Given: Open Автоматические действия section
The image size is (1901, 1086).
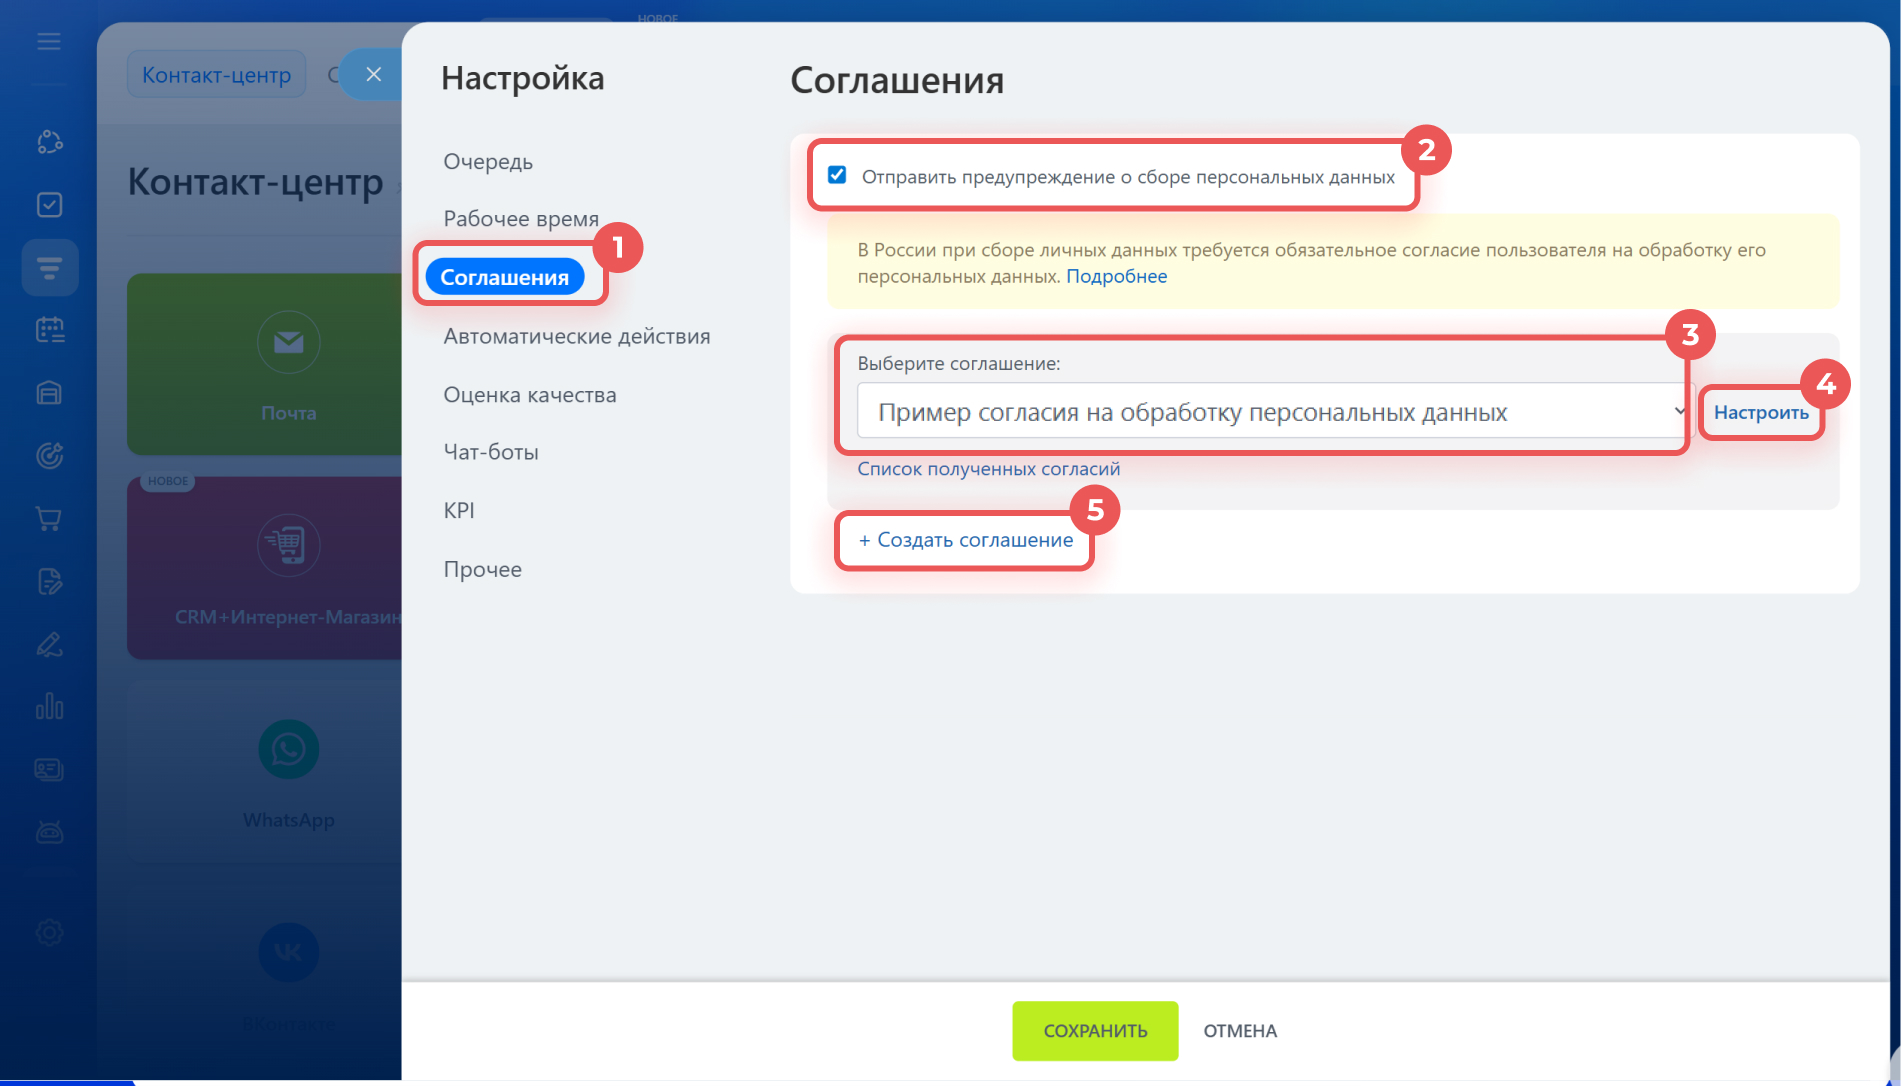Looking at the screenshot, I should point(577,337).
